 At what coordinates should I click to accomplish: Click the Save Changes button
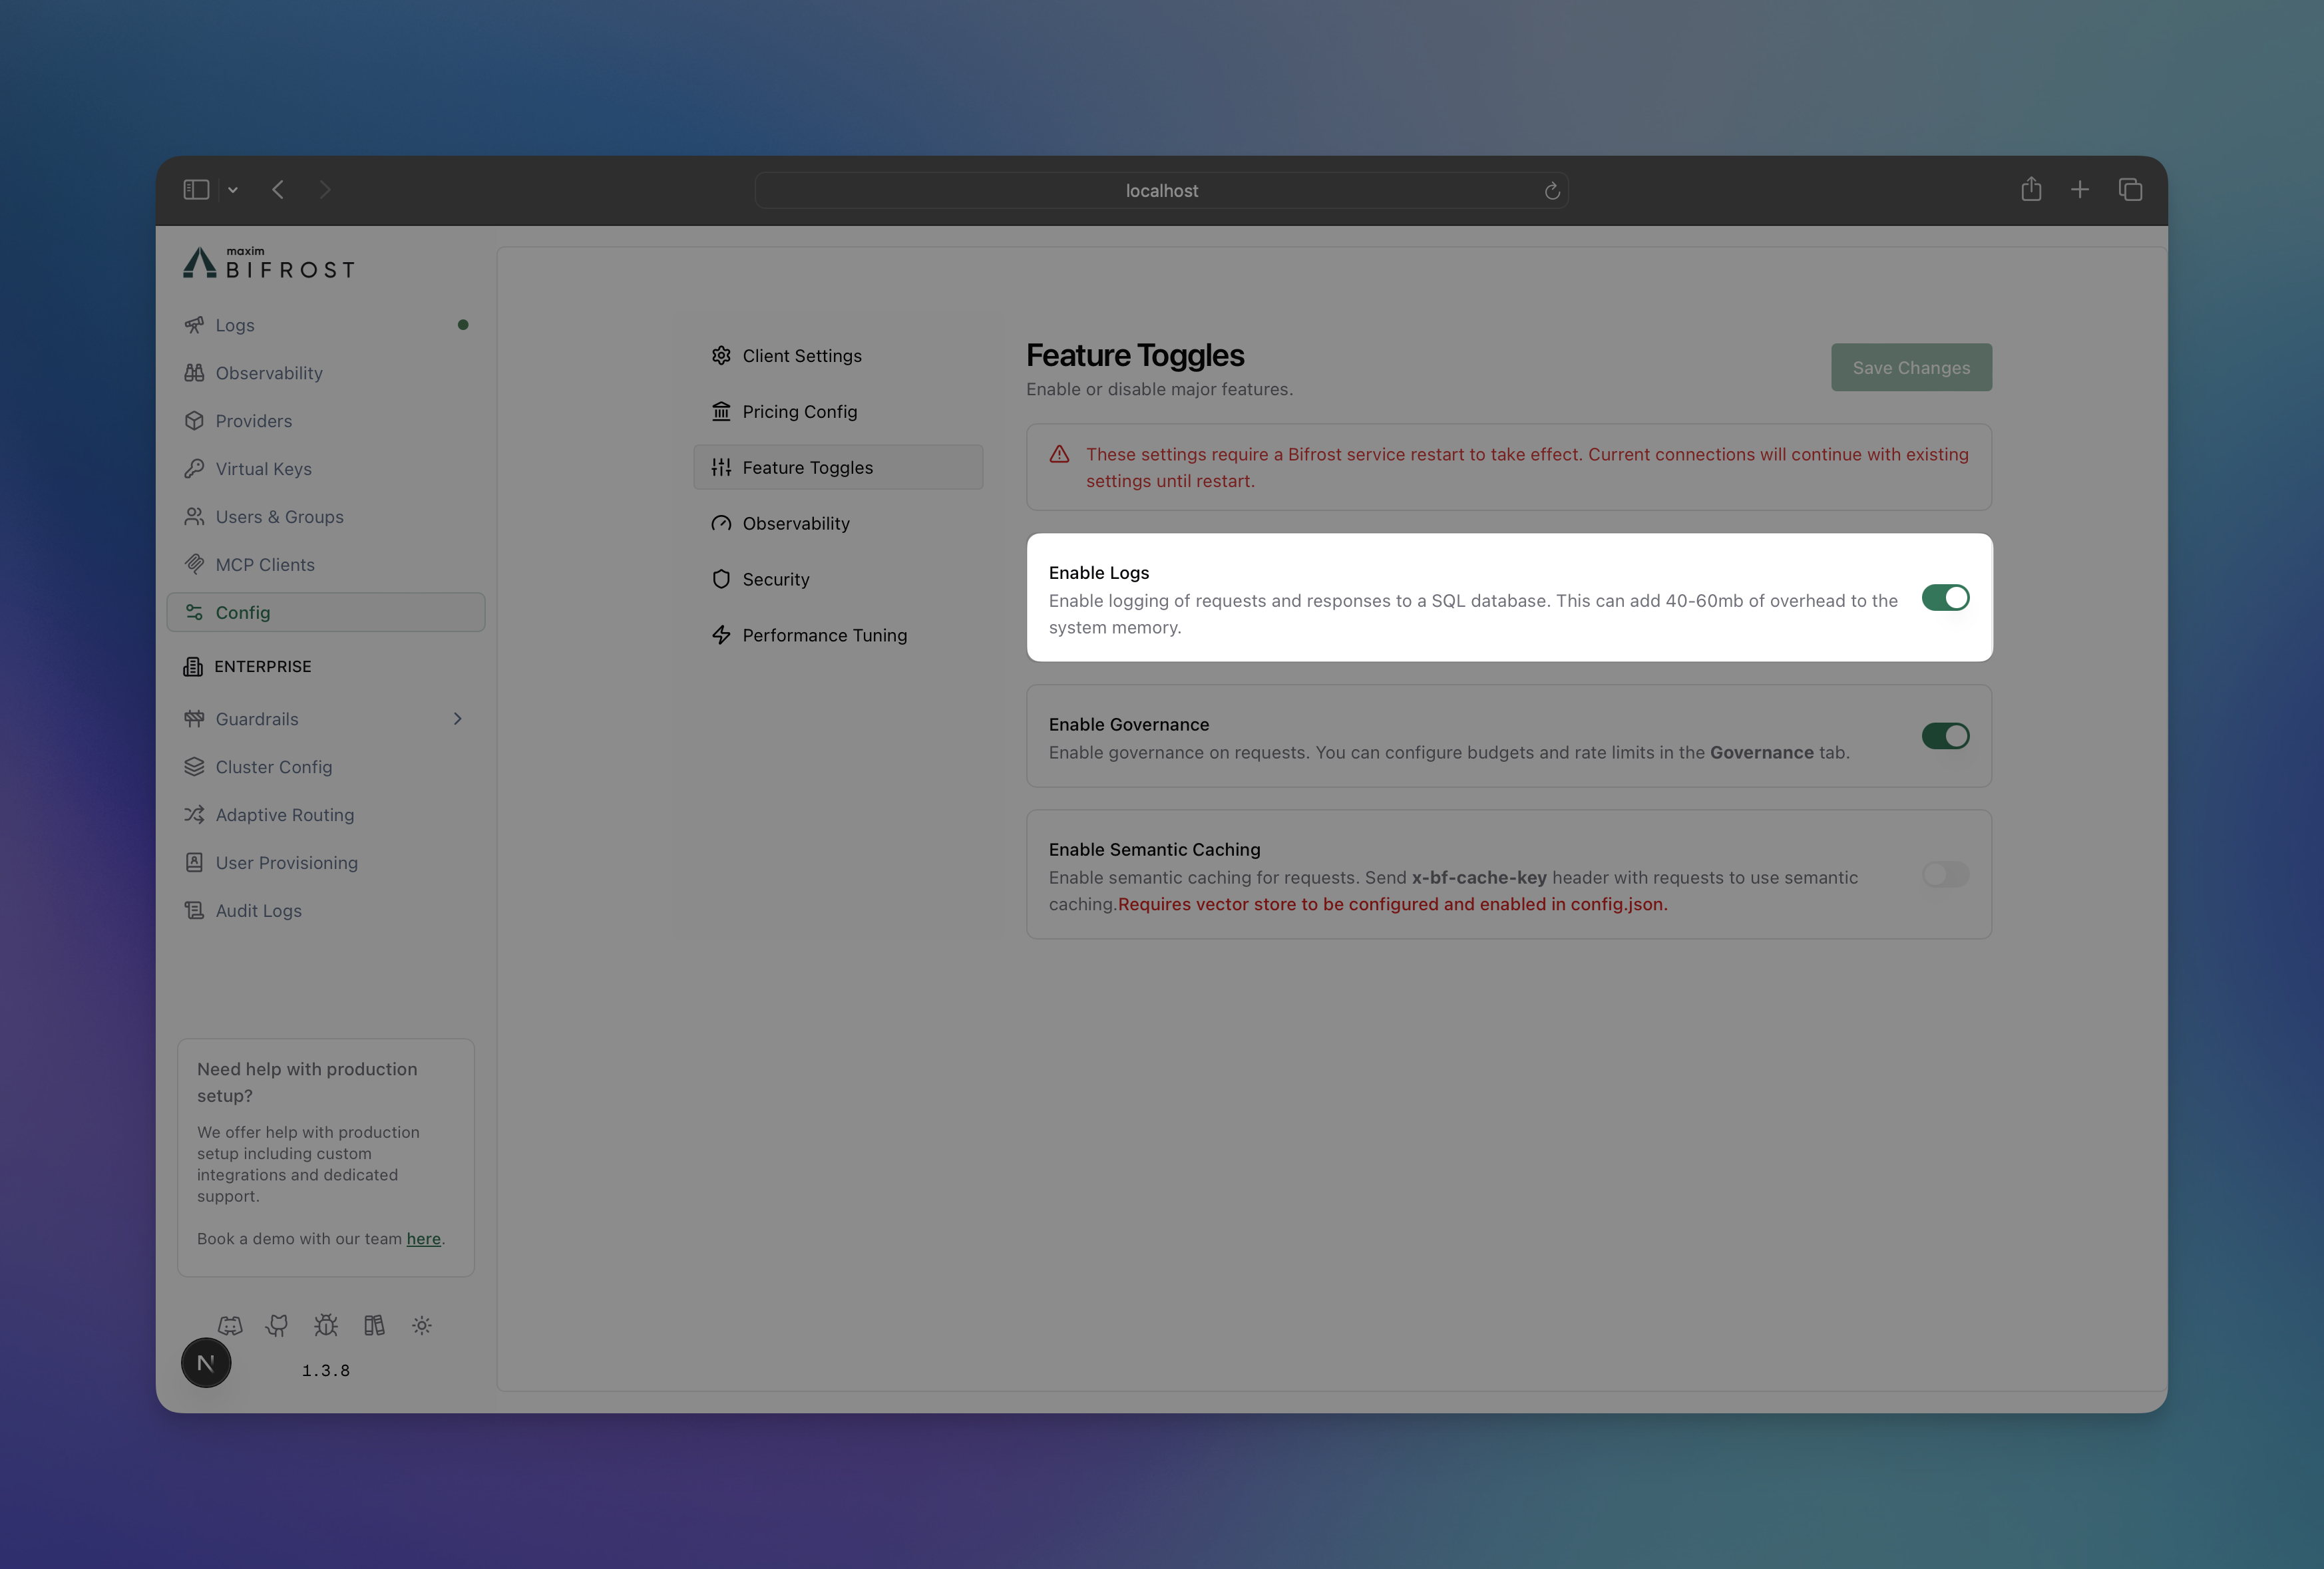(1911, 367)
